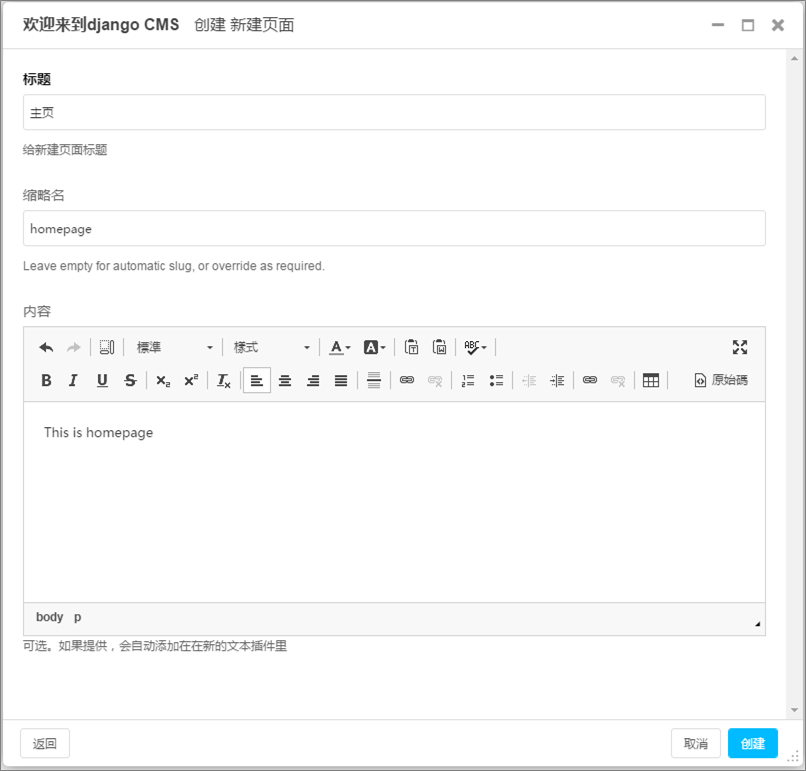Screen dimensions: 806x771
Task: Insert a numbered list
Action: click(x=468, y=380)
